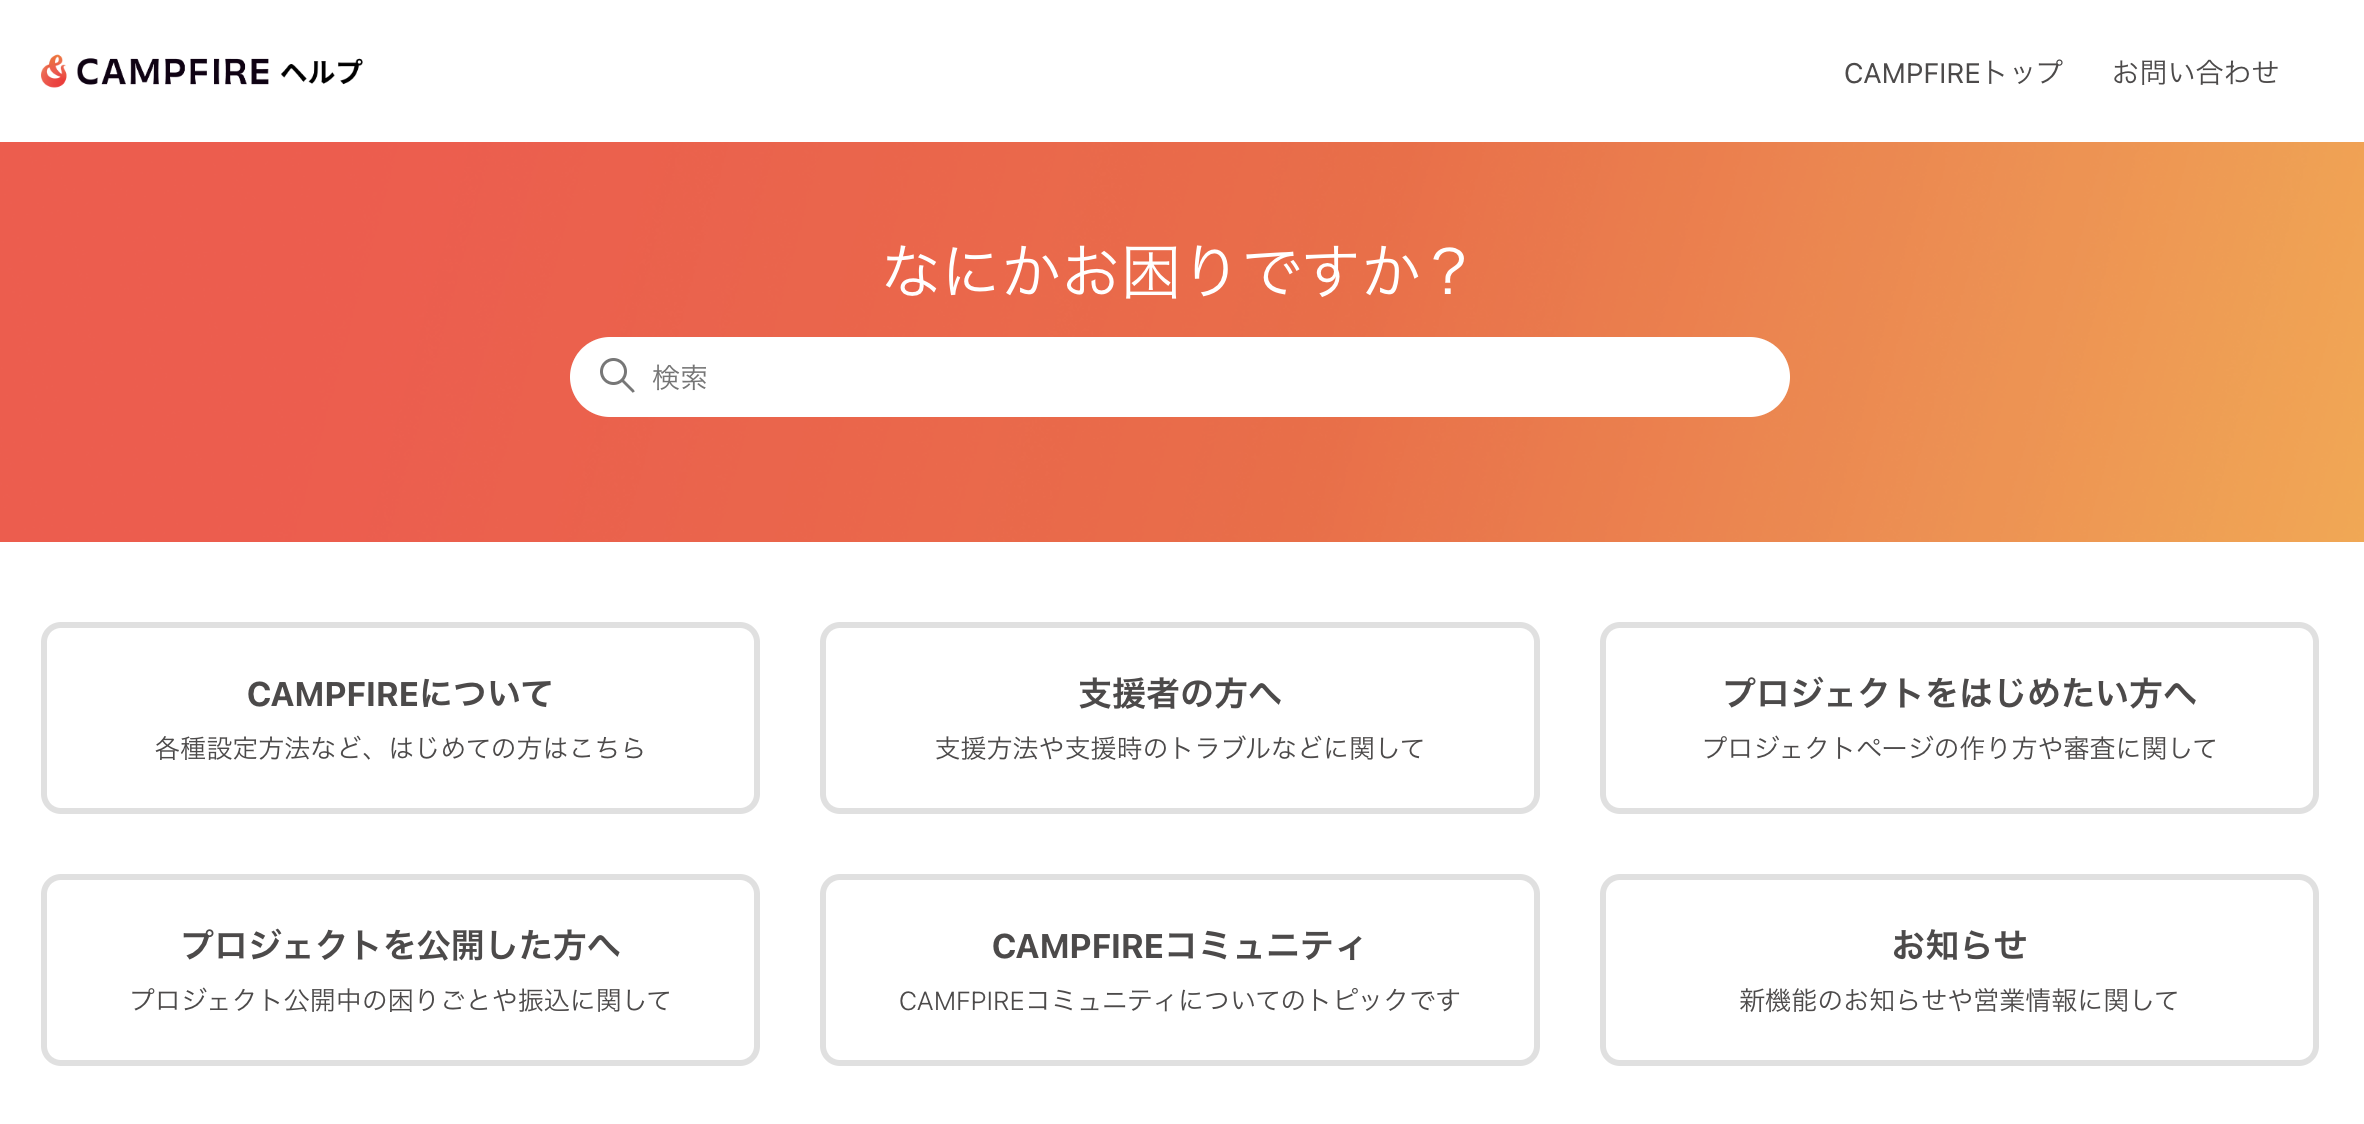Open the プロジェクトをはじめたい方へ category title
Image resolution: width=2364 pixels, height=1124 pixels.
[x=1959, y=693]
